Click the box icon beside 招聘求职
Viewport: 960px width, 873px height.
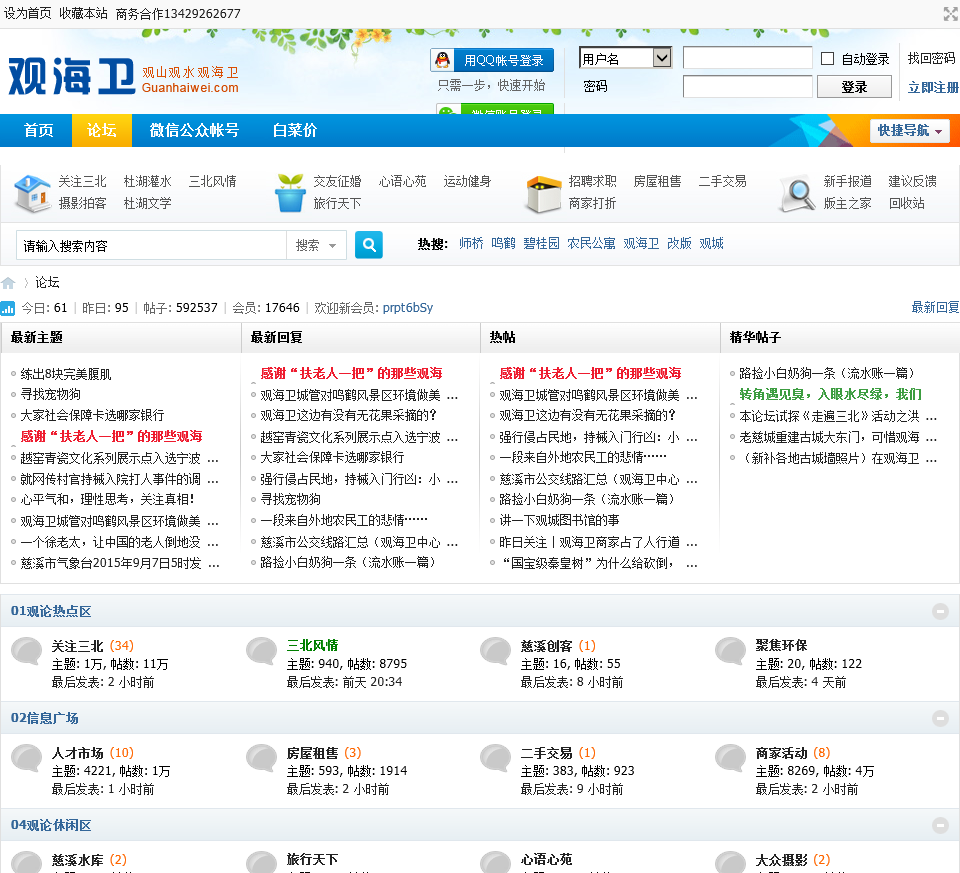point(543,193)
